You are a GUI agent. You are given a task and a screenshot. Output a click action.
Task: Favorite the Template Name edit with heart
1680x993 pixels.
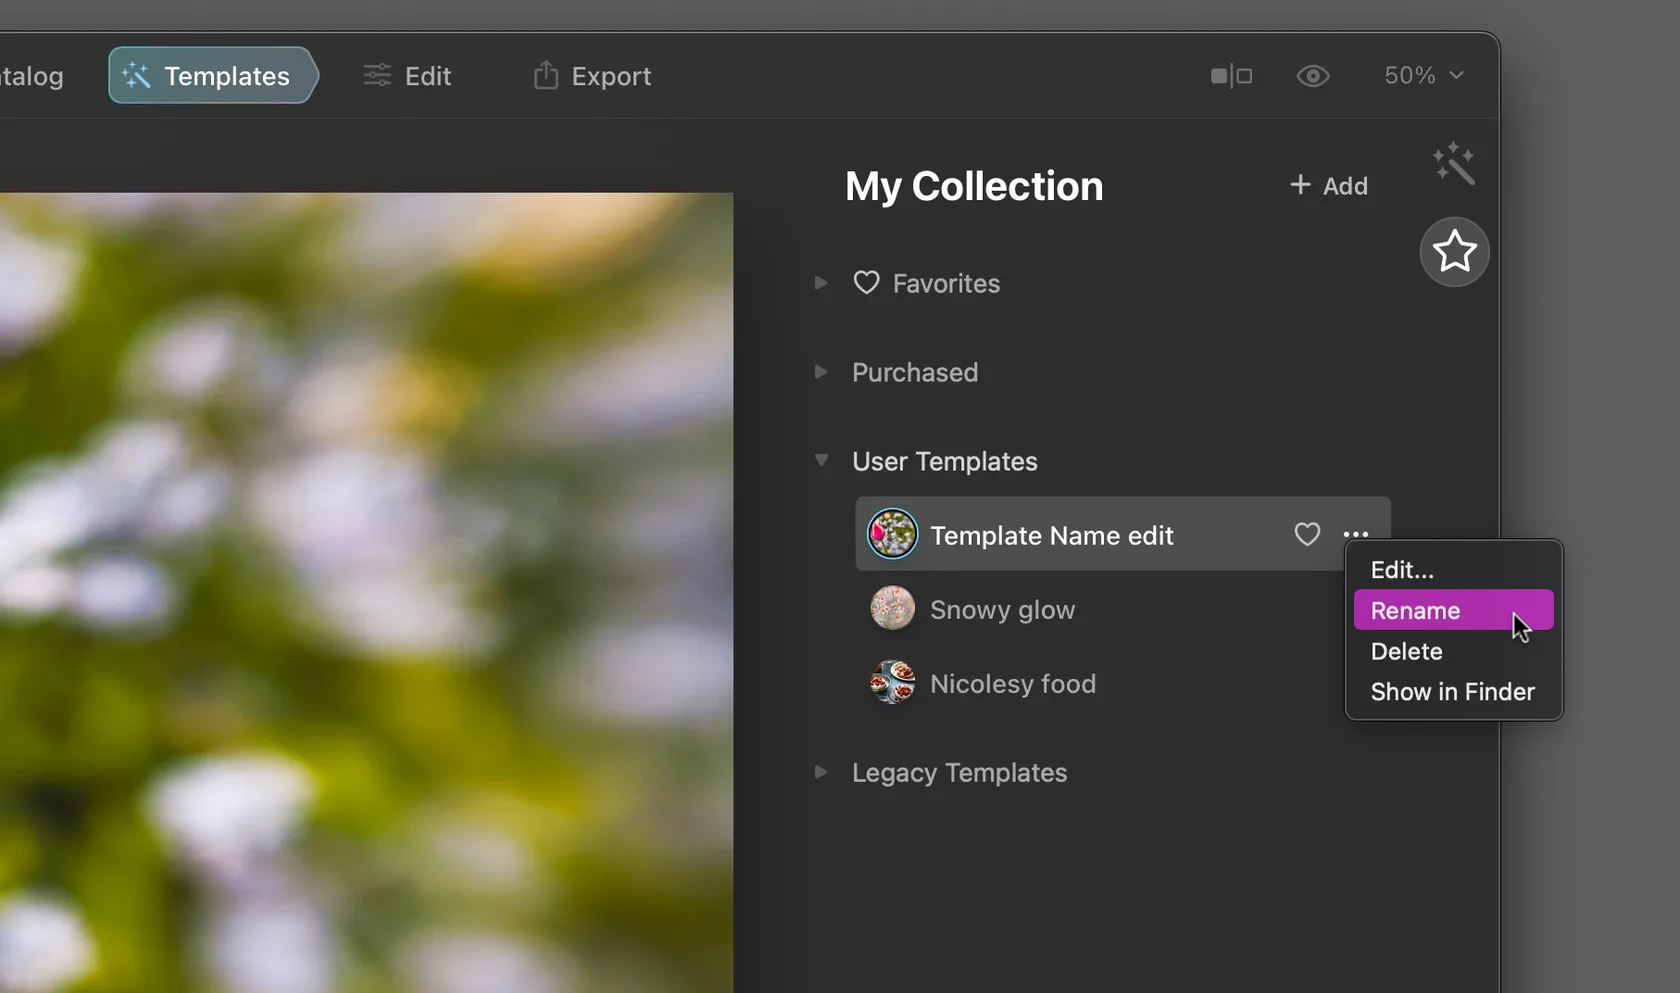(1306, 535)
